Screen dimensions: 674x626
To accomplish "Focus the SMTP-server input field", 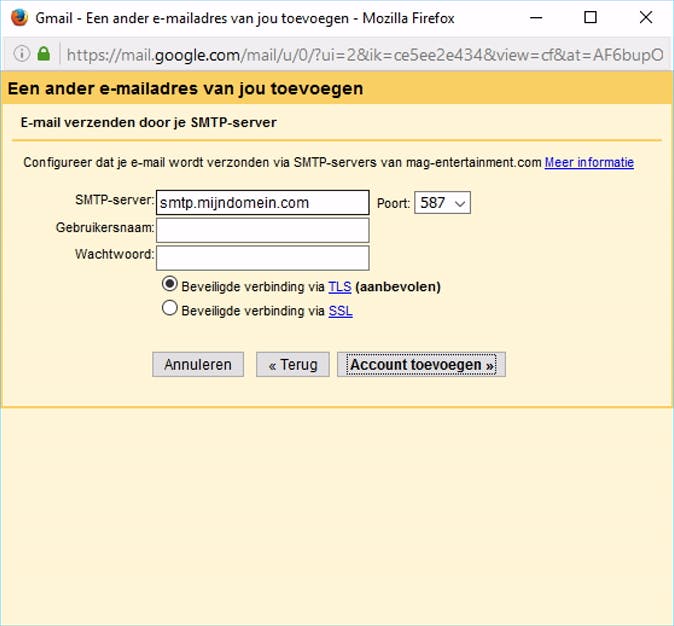I will pos(262,203).
